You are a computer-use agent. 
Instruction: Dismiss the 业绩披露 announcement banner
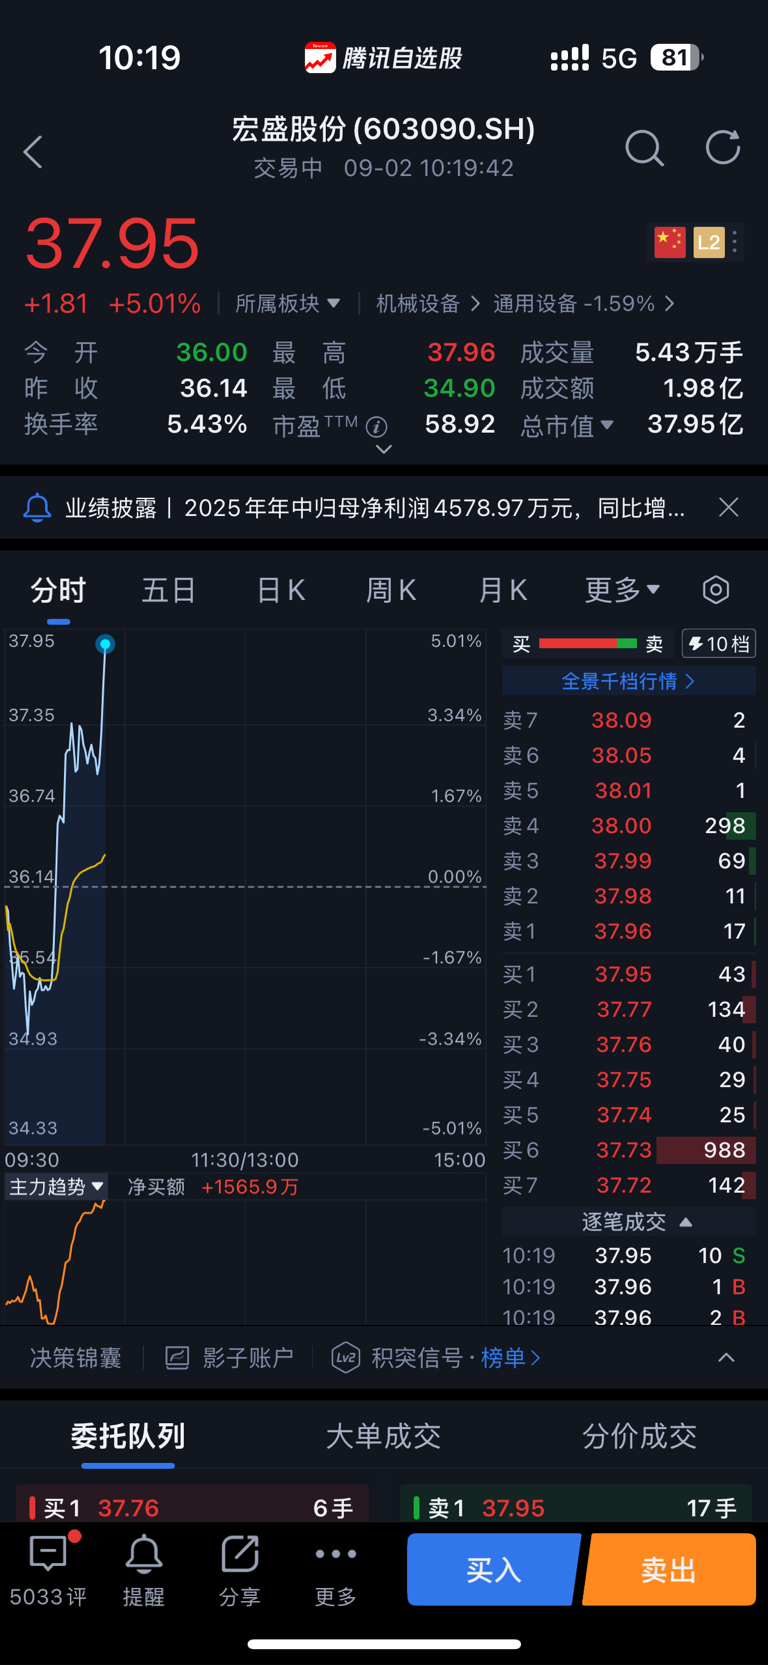coord(729,508)
